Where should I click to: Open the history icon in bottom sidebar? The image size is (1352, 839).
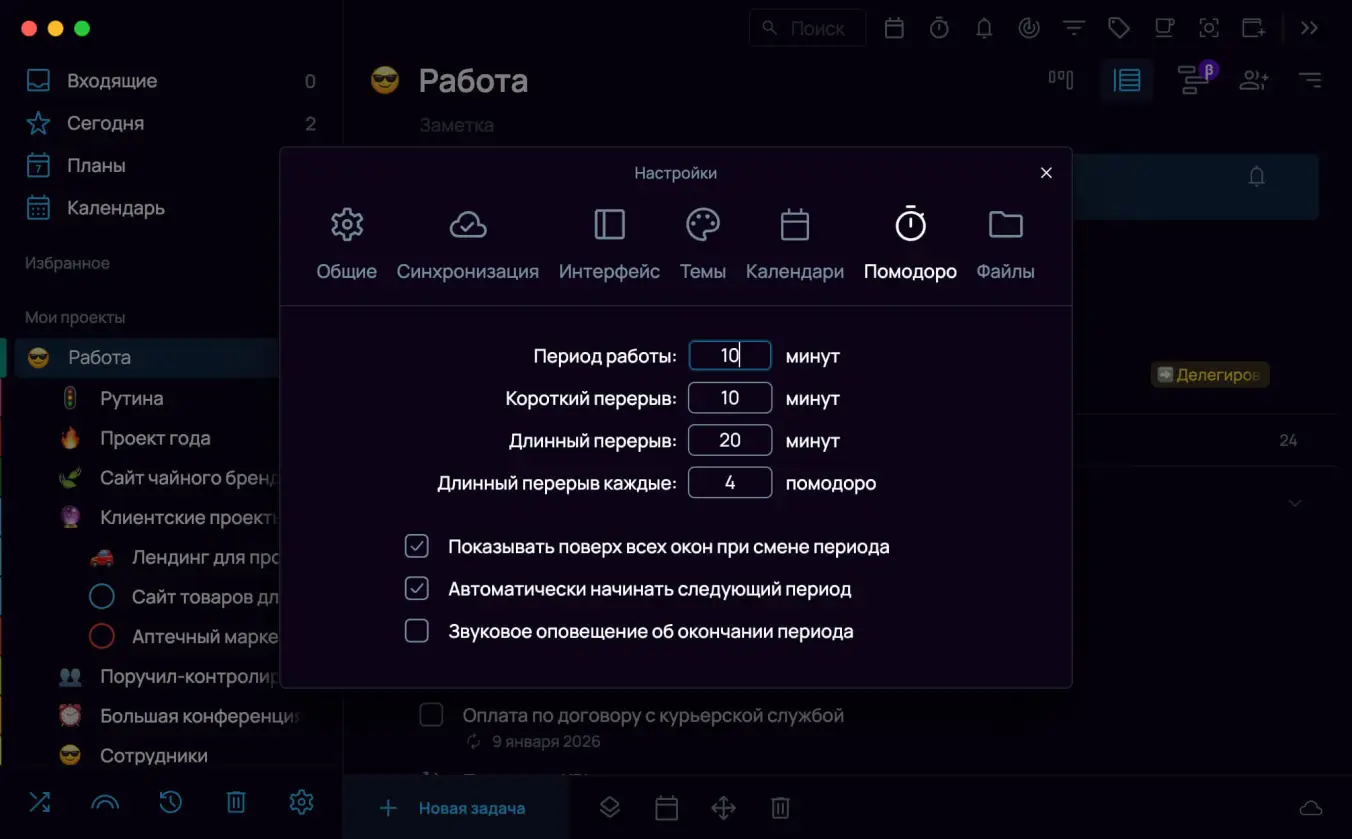(170, 802)
